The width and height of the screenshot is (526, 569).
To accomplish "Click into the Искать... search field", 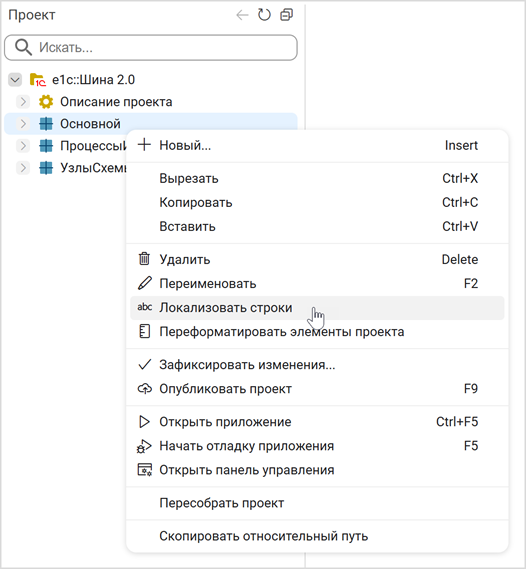I will (151, 48).
